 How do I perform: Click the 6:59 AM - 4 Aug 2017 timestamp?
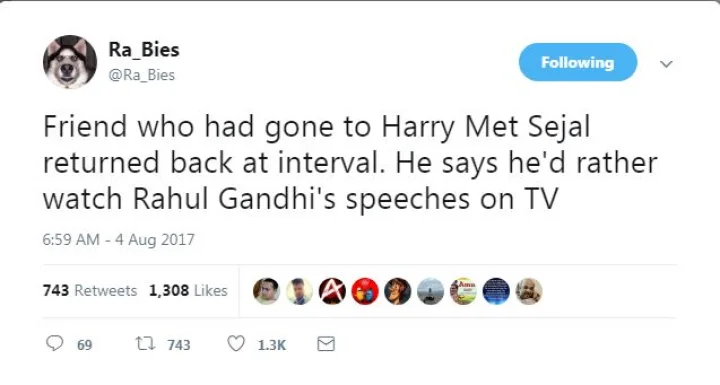pos(118,239)
